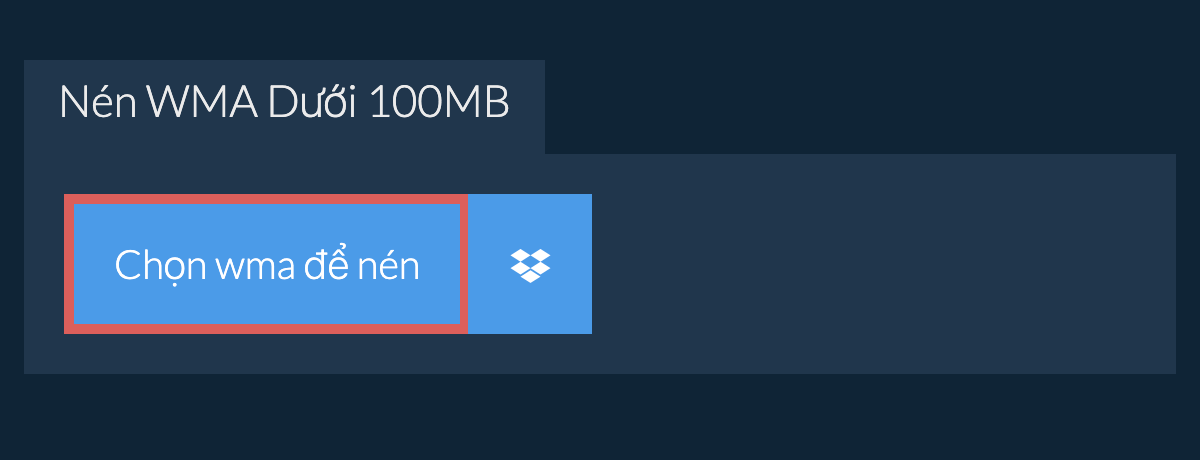The height and width of the screenshot is (460, 1200).
Task: Click empty panel area right of Dropbox
Action: click(884, 264)
